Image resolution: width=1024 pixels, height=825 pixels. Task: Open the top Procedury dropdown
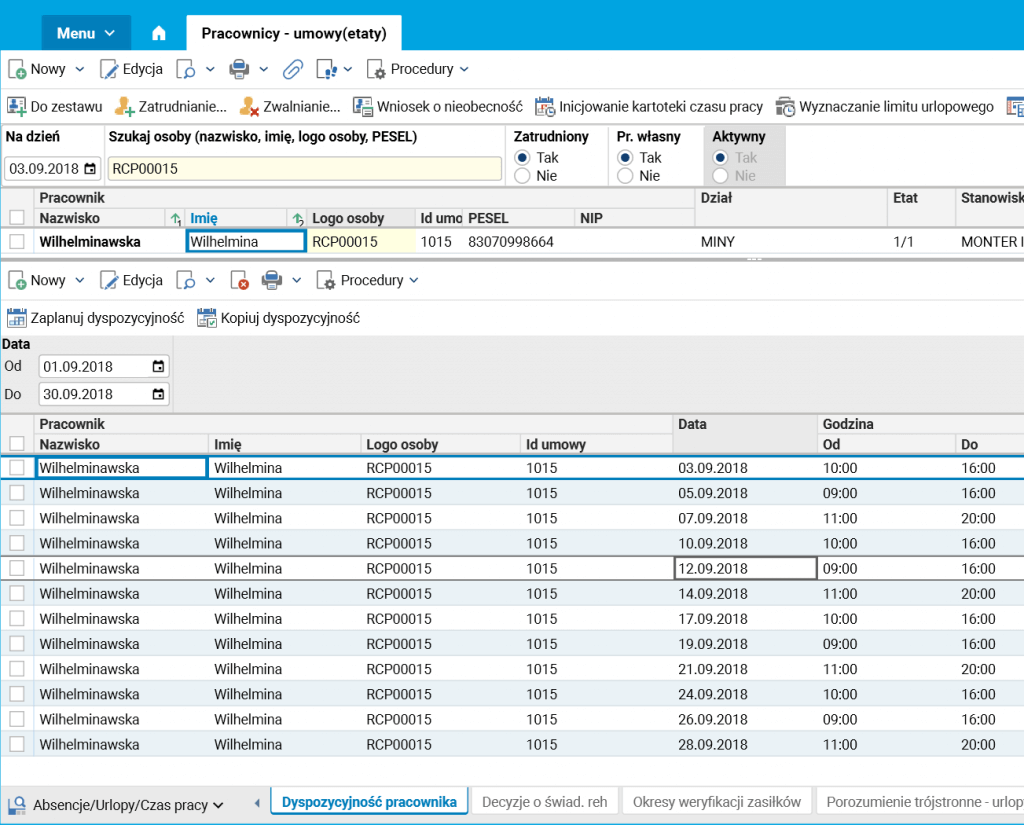tap(418, 69)
